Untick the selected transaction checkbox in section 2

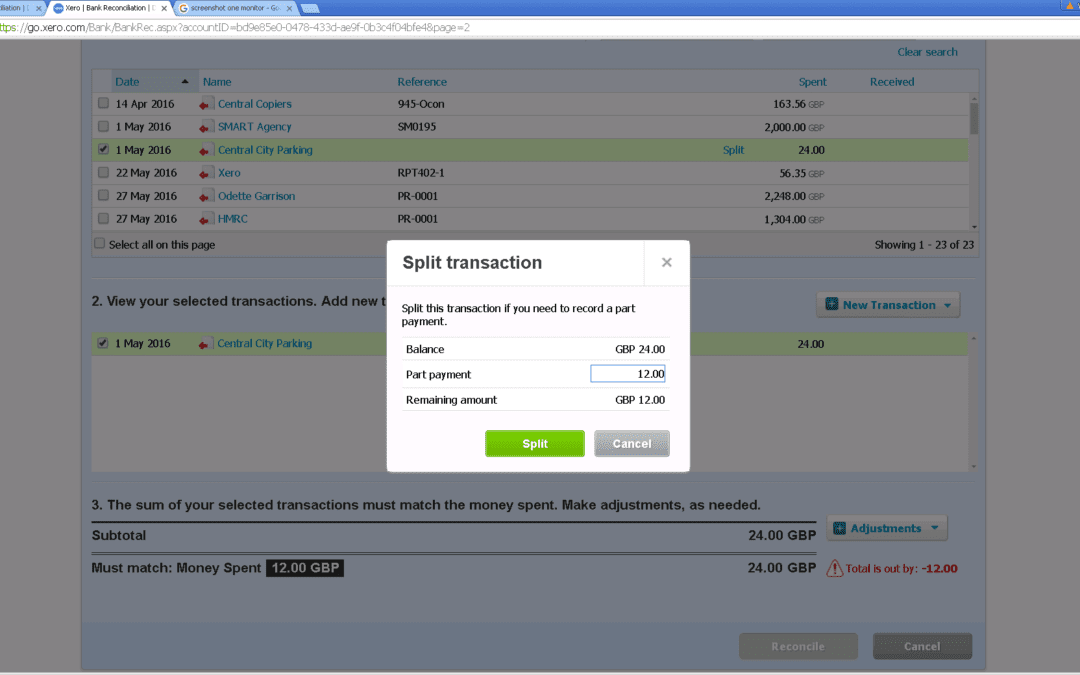(103, 343)
